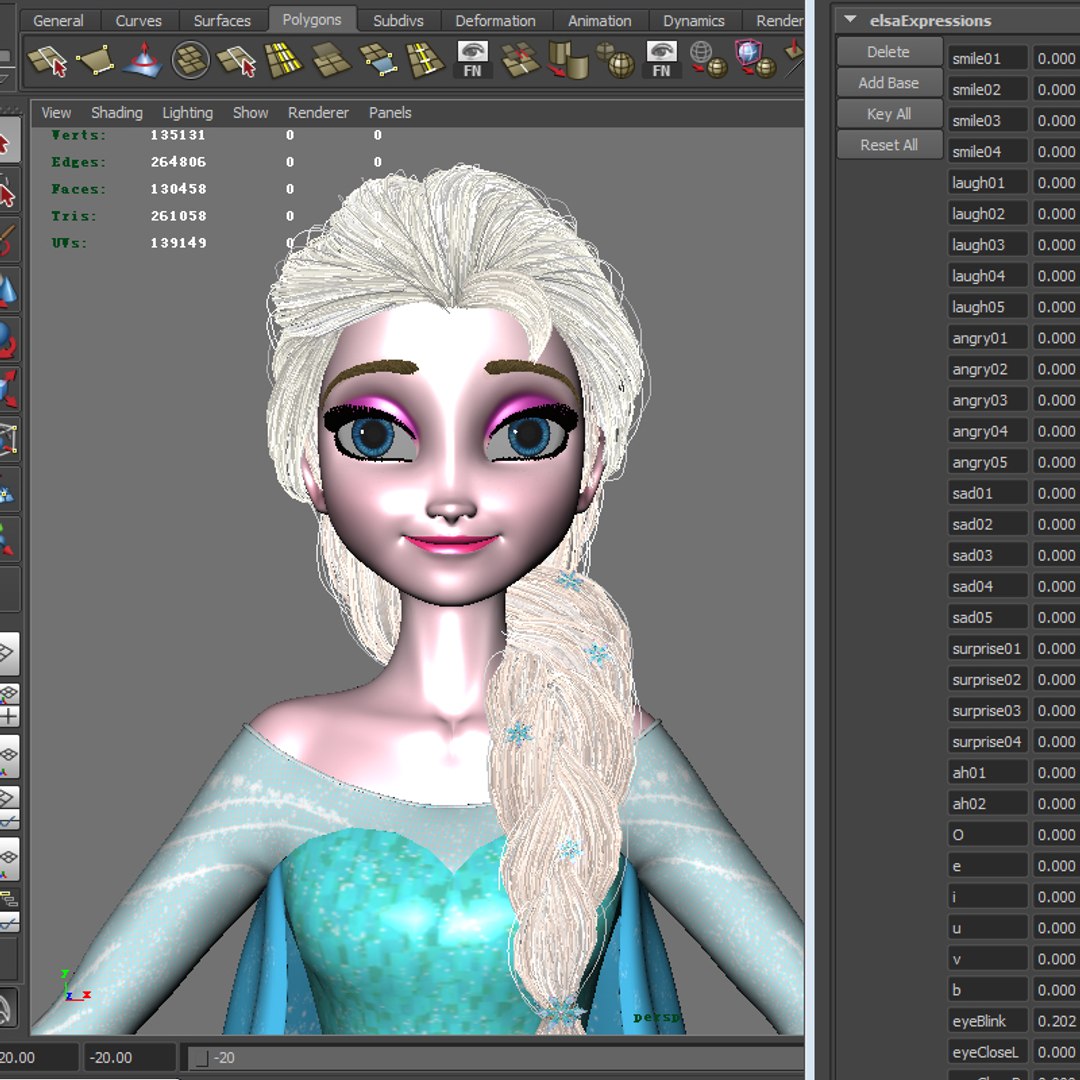Viewport: 1080px width, 1080px height.
Task: Click the small-to-large sphere smooth icon
Action: point(614,60)
